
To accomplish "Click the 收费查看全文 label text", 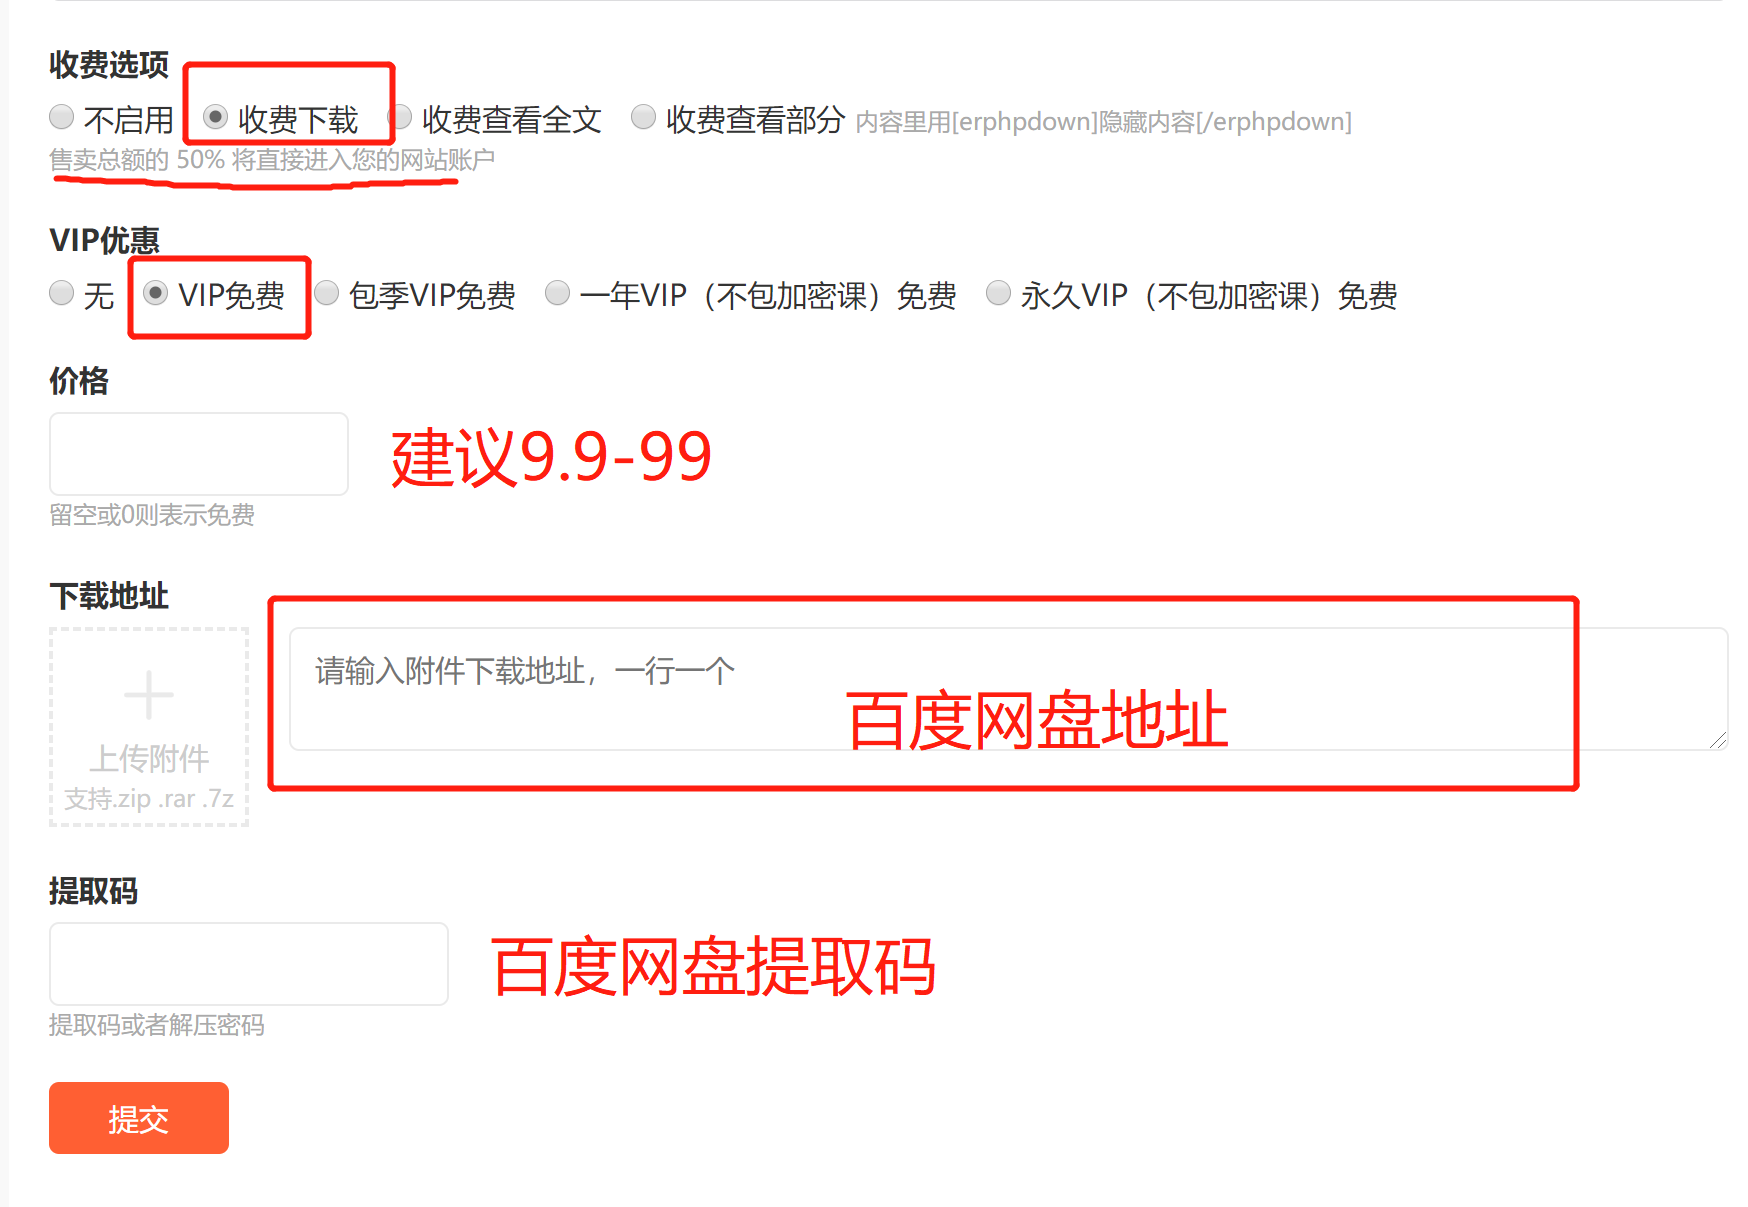I will 512,120.
